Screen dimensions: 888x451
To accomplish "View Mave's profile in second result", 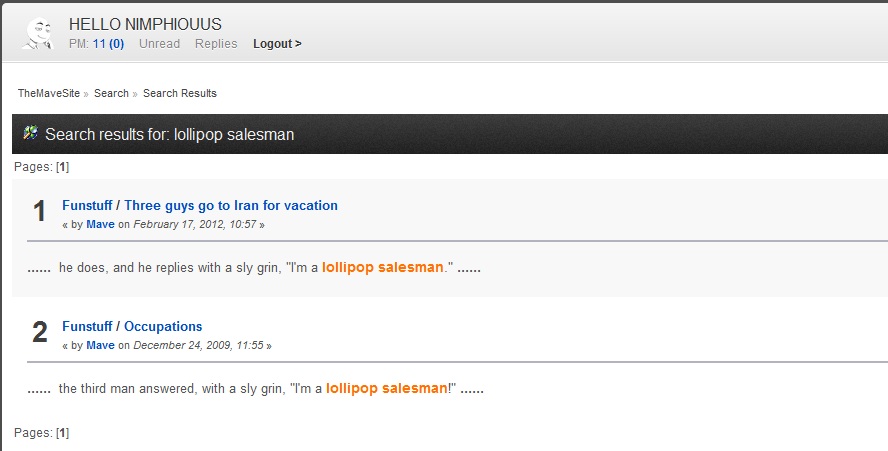I will 100,345.
